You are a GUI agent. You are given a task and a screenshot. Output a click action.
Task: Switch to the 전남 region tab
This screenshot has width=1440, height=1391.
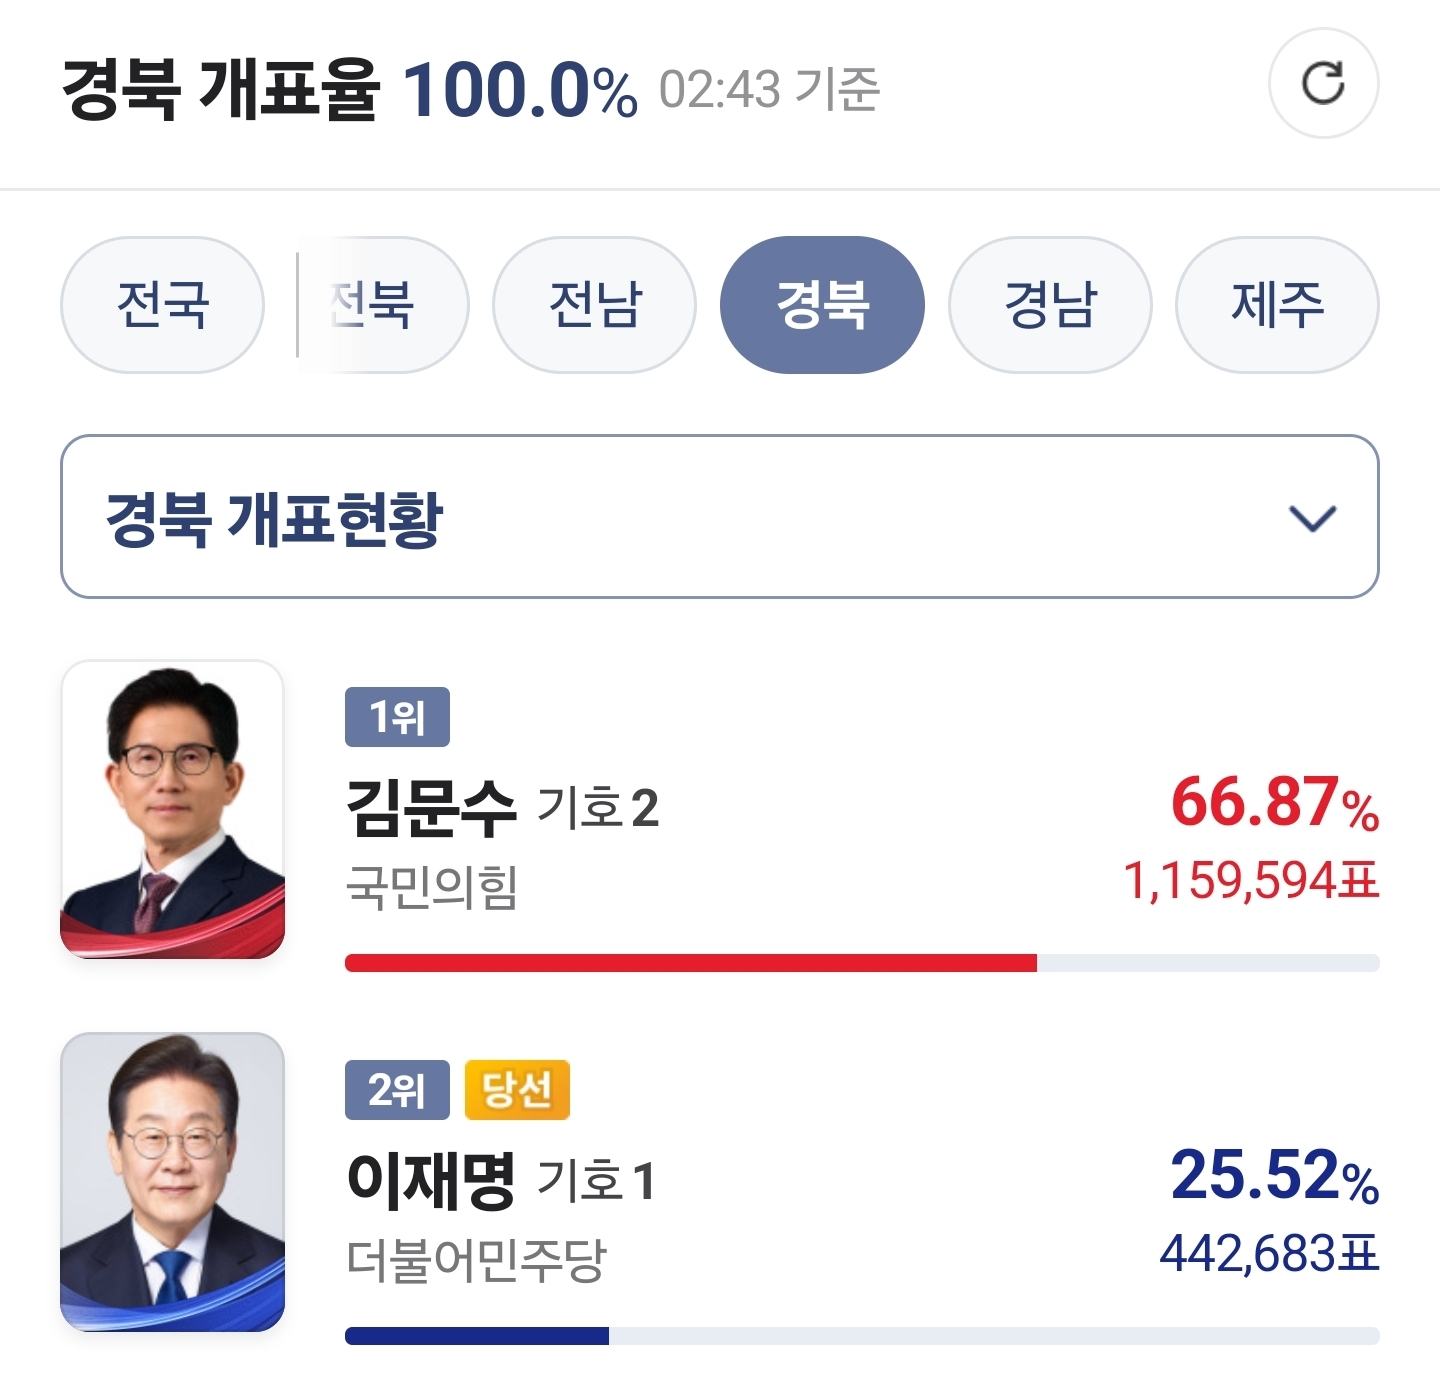595,305
